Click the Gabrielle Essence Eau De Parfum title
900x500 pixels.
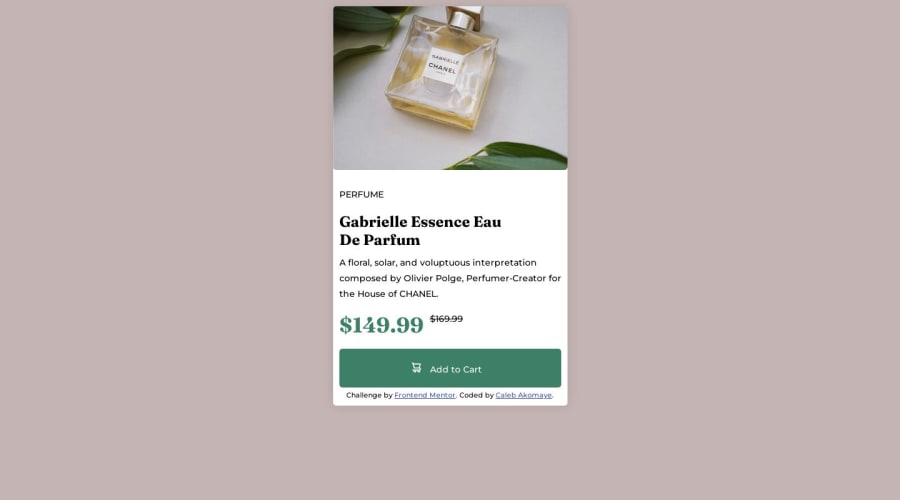coord(420,231)
